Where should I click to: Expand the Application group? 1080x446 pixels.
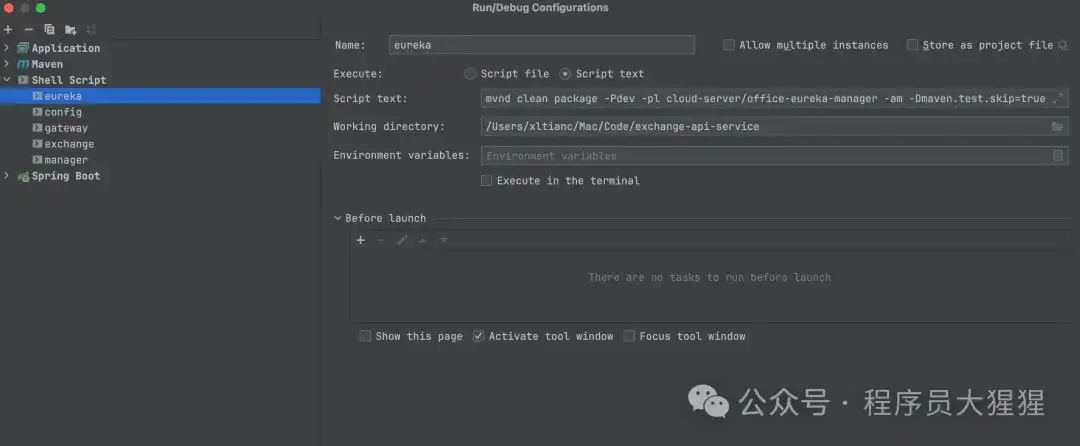7,48
